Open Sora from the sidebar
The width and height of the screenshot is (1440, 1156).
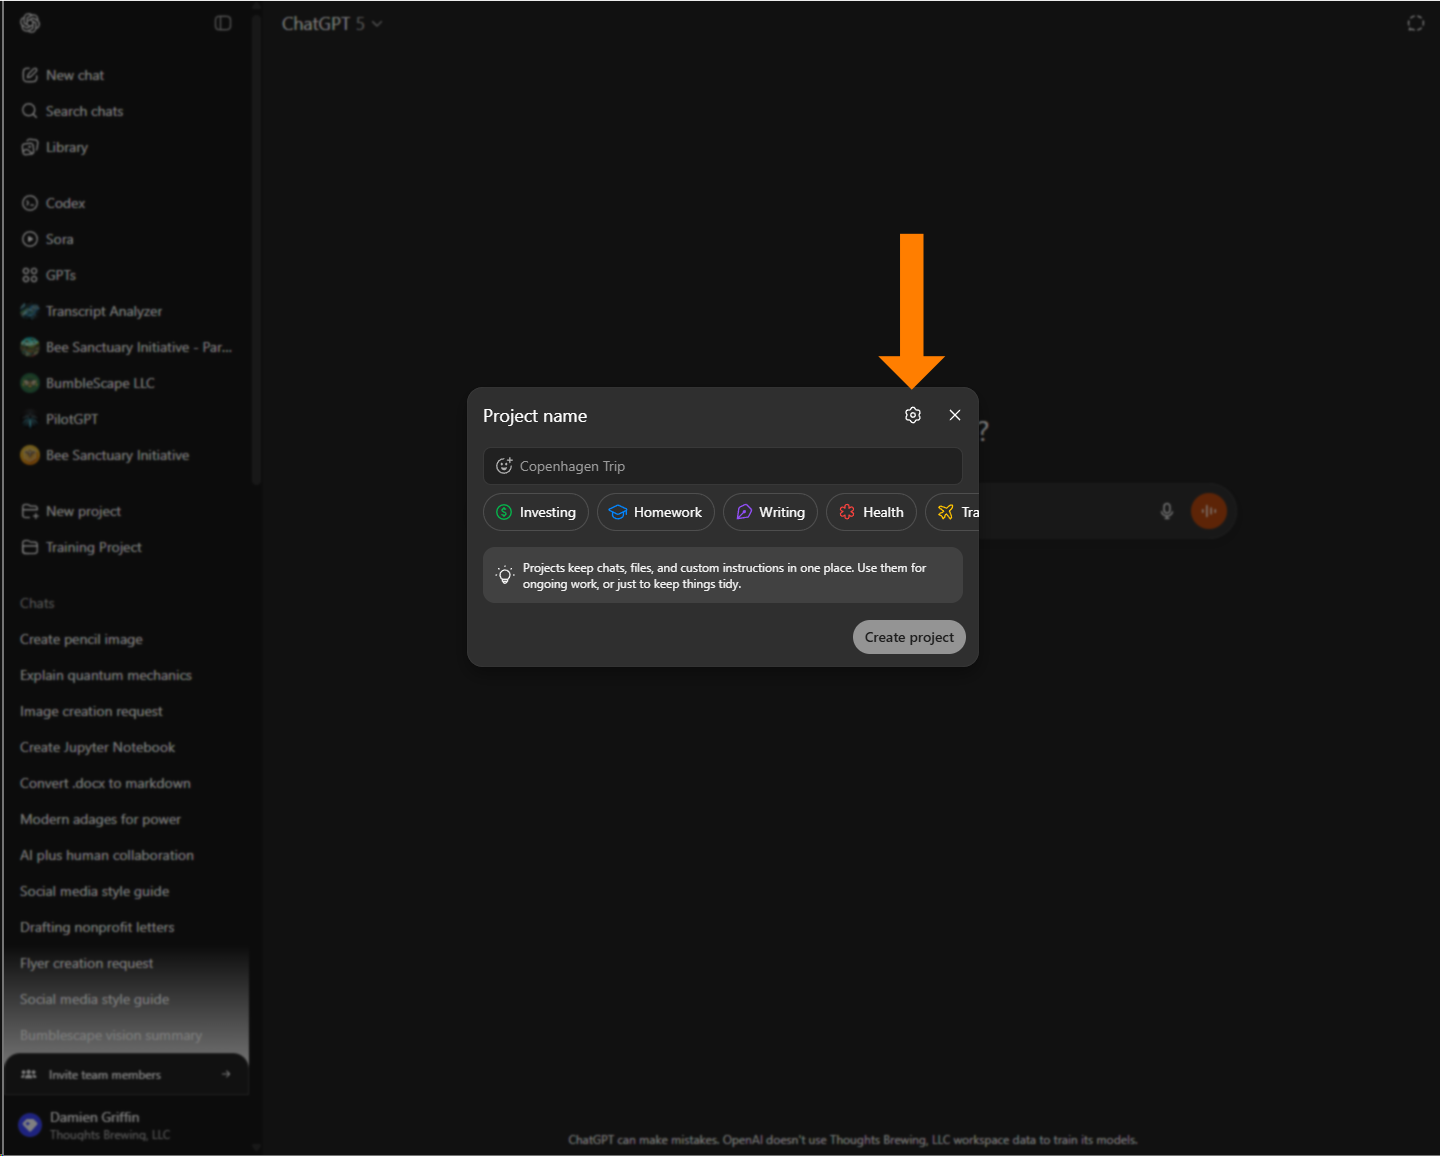coord(60,238)
